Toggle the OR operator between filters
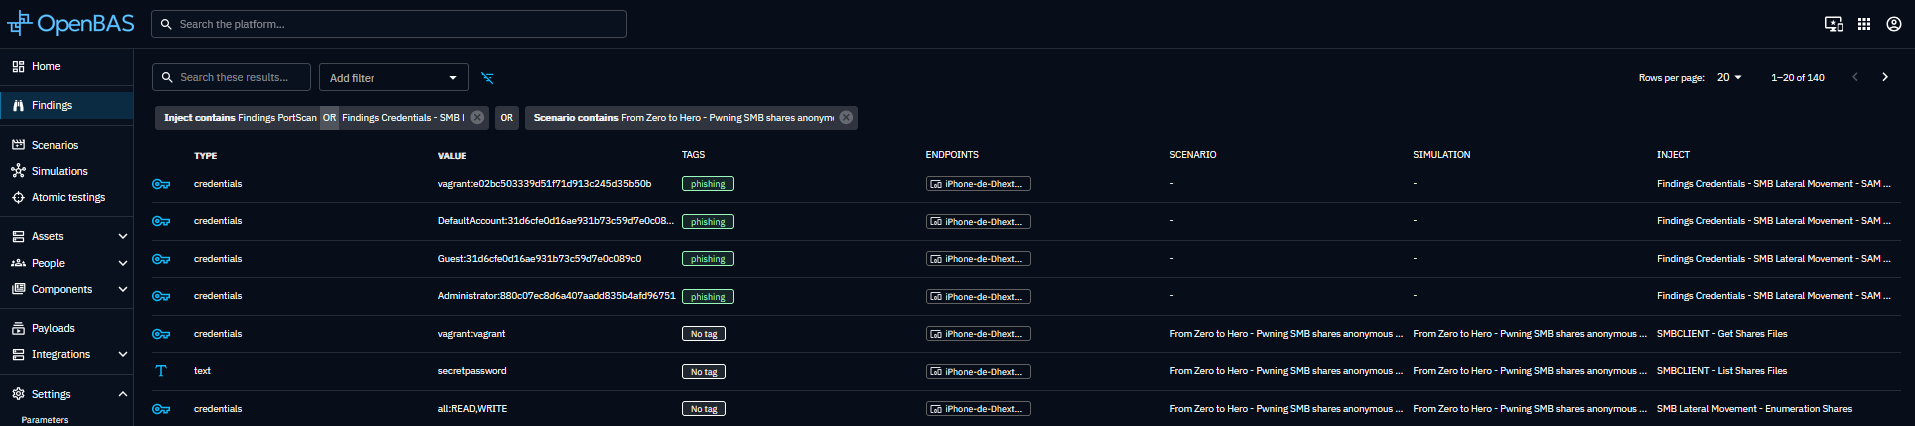1915x426 pixels. (507, 118)
